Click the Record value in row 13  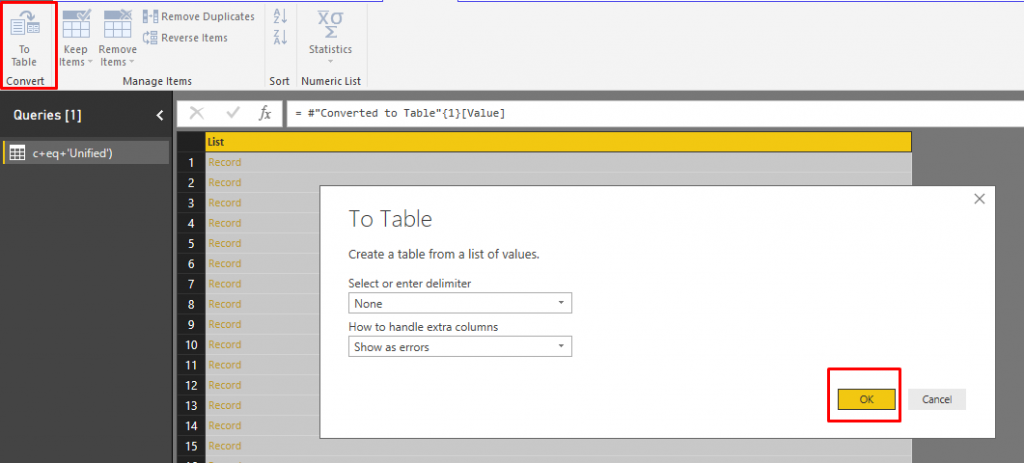click(x=225, y=405)
